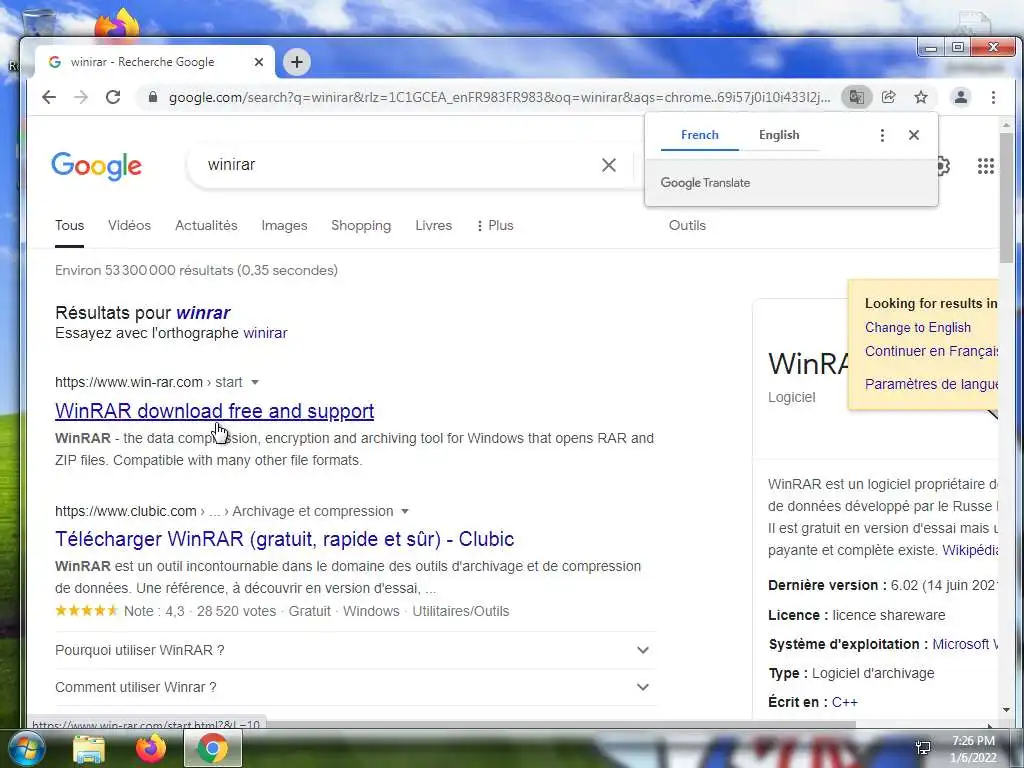Screen dimensions: 1024x768
Task: Expand dropdown arrow beside clubic.com breadcrumb
Action: click(405, 511)
